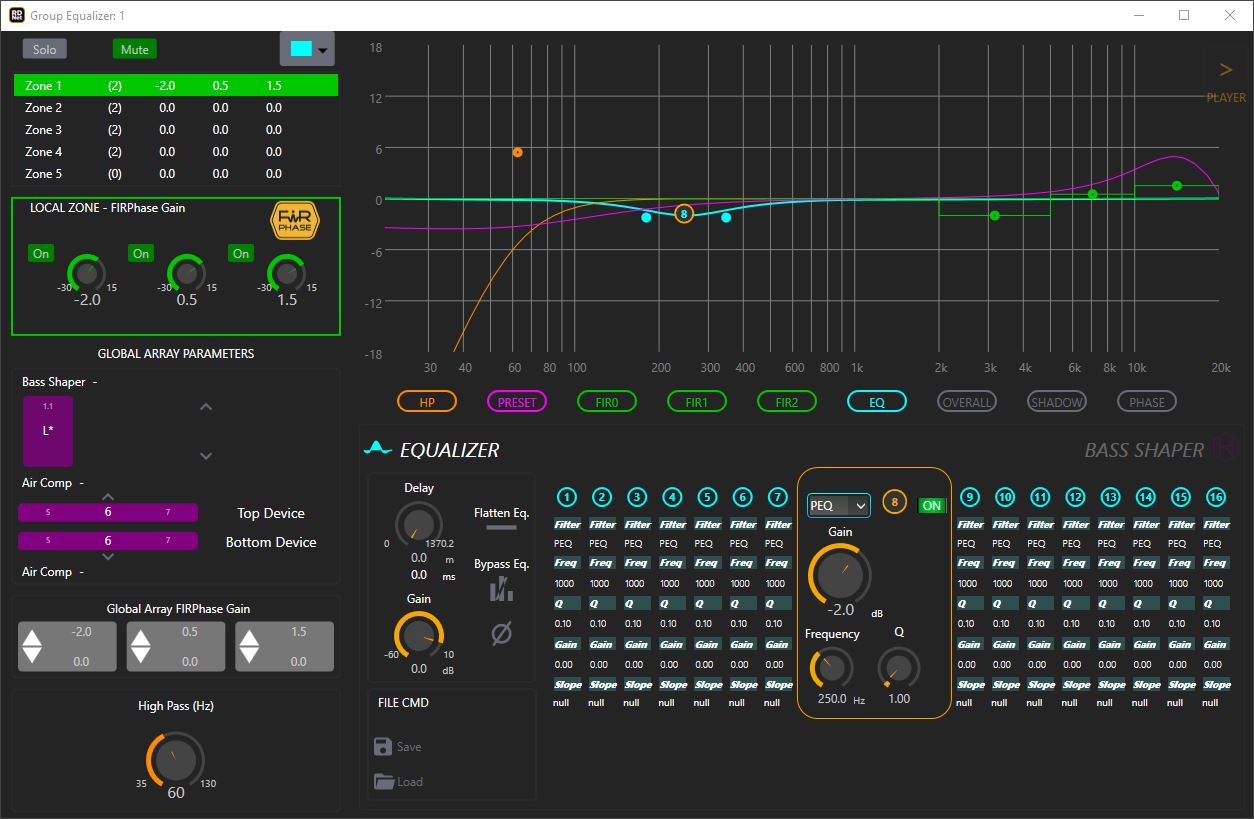Click the Load folder icon

[x=384, y=782]
